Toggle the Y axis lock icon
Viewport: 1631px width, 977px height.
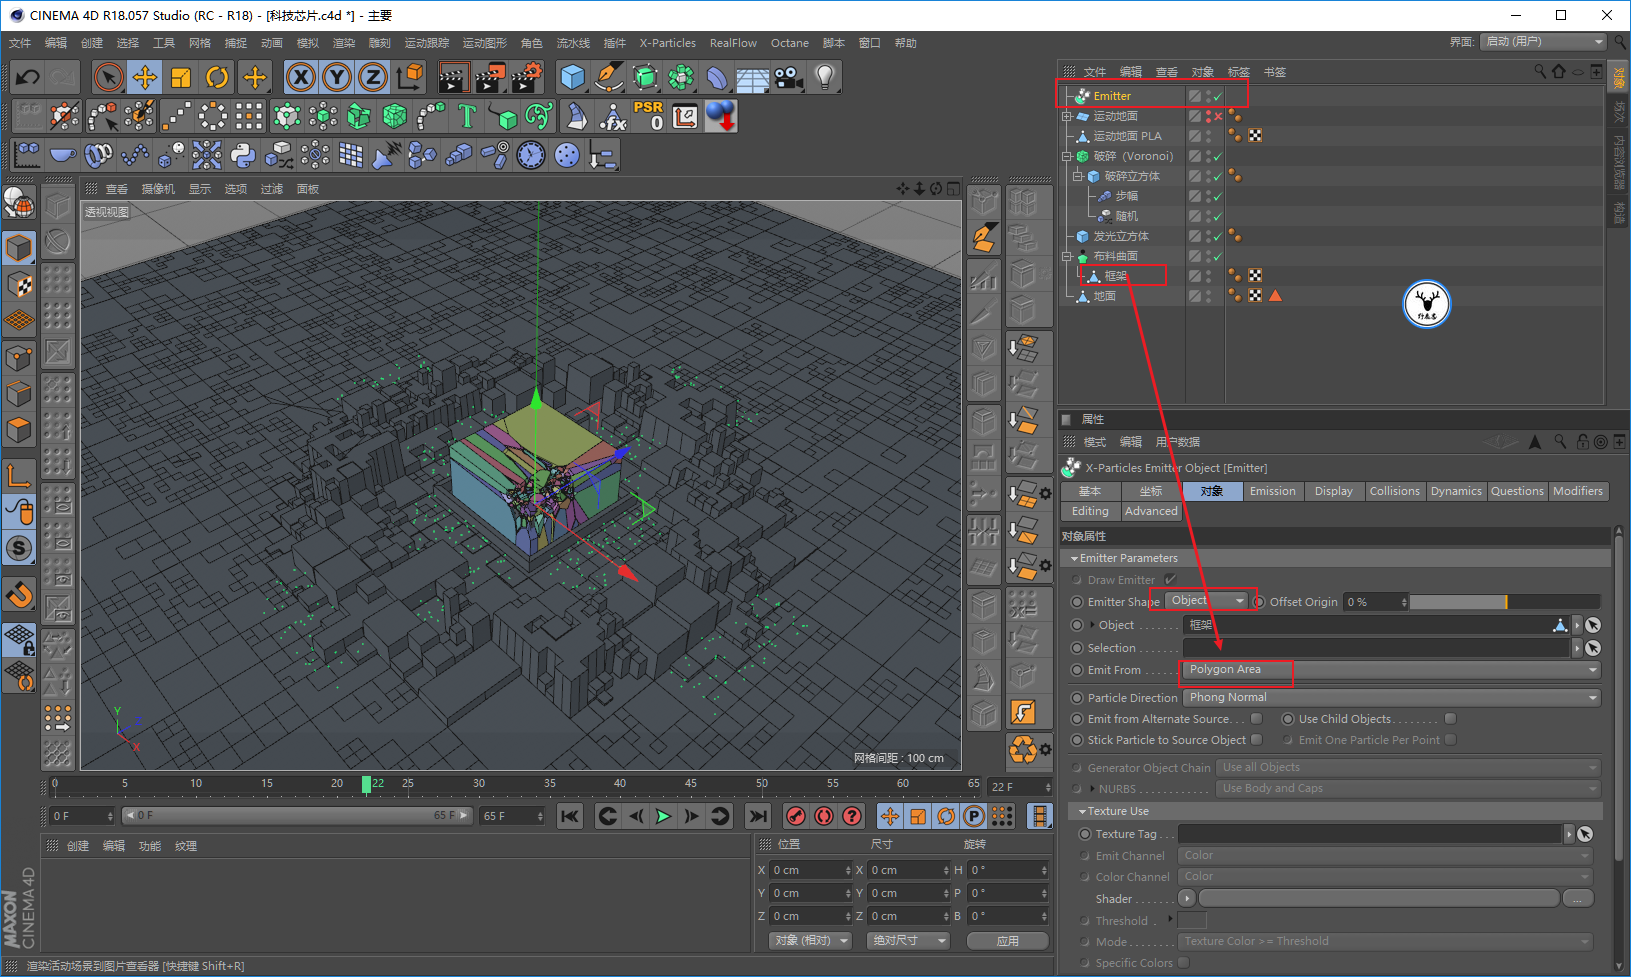[337, 77]
